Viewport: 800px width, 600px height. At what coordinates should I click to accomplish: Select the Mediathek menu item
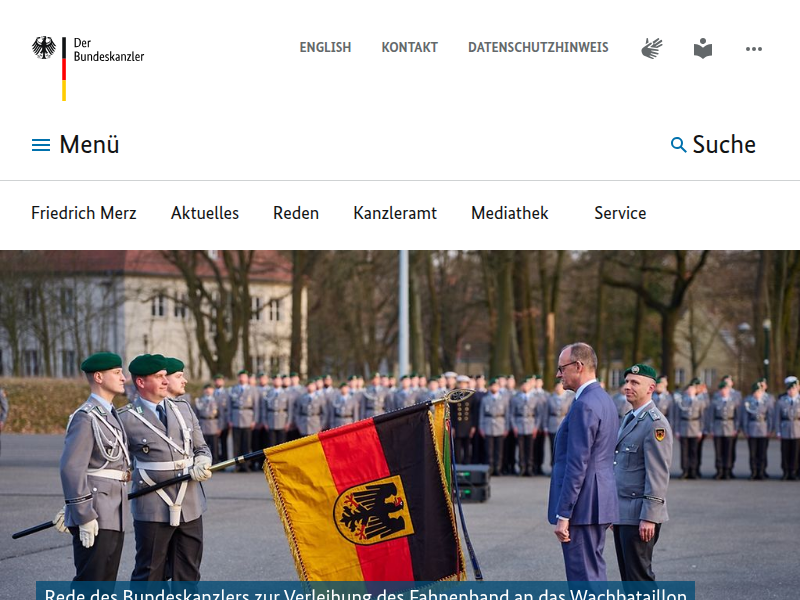510,213
